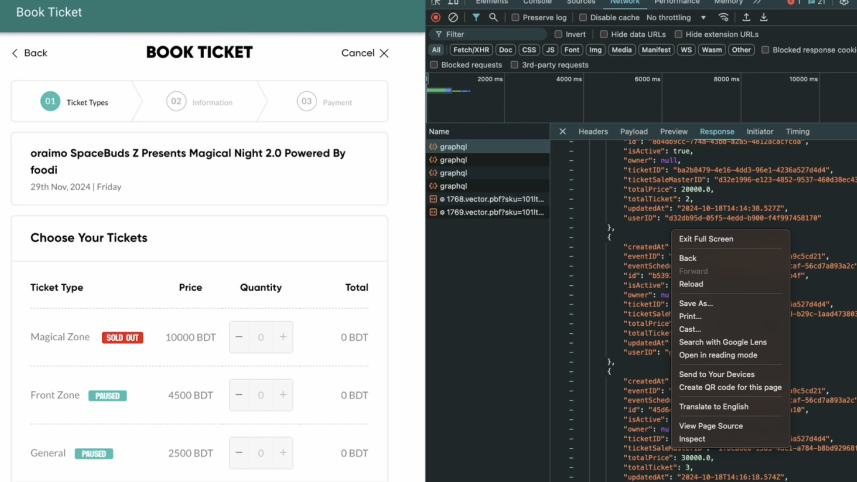Image resolution: width=857 pixels, height=482 pixels.
Task: Cancel the ticket booking
Action: (x=364, y=53)
